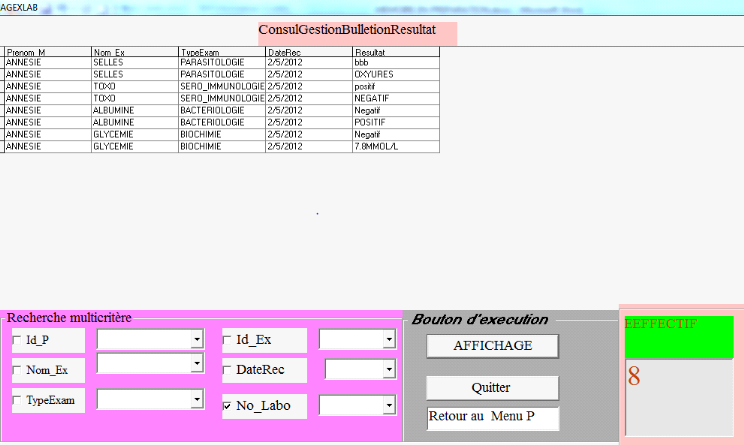Uncheck the No_Labo checkbox
This screenshot has height=445, width=744.
(x=228, y=406)
